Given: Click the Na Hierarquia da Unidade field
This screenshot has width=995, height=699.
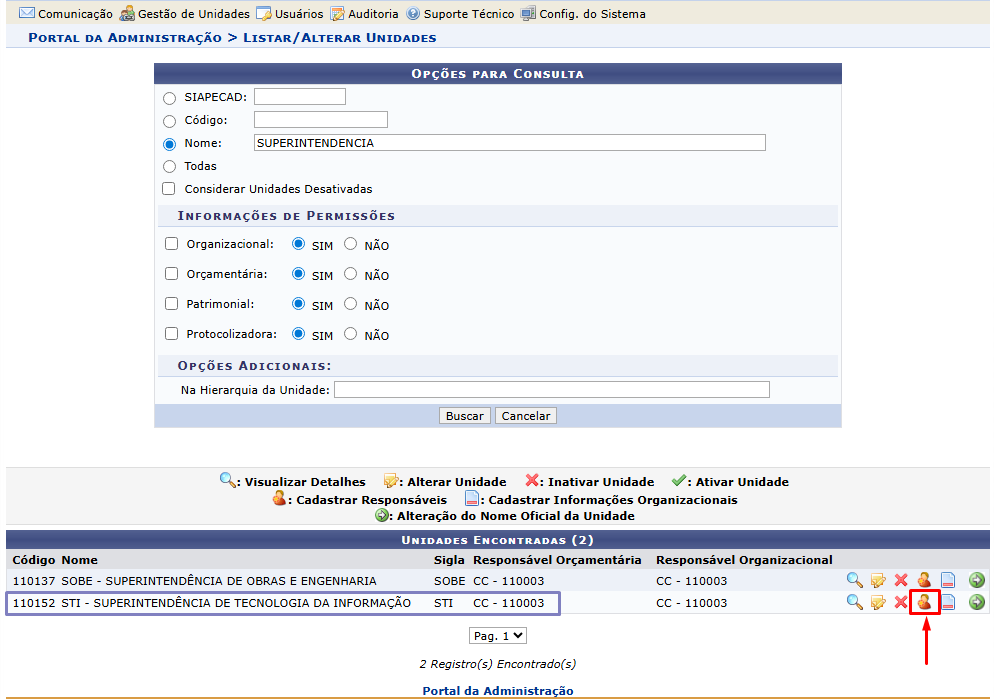Looking at the screenshot, I should [551, 390].
